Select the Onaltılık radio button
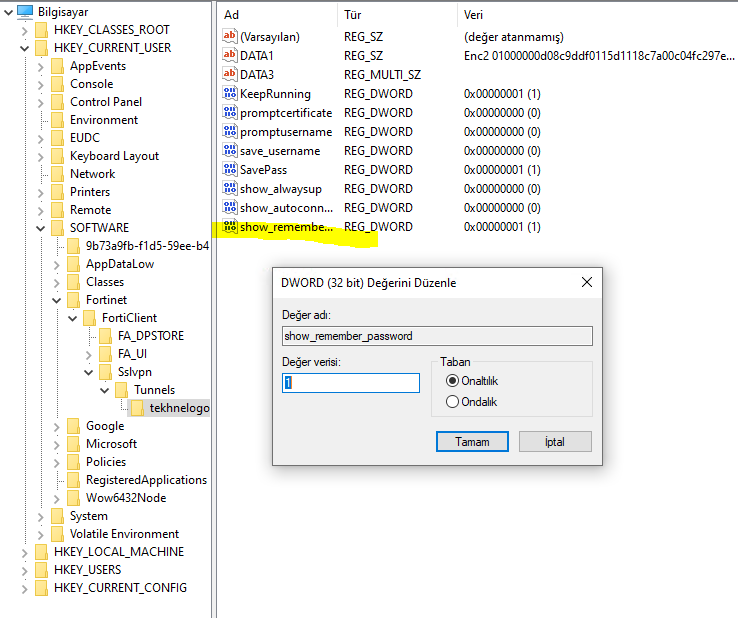Image resolution: width=738 pixels, height=618 pixels. [453, 381]
